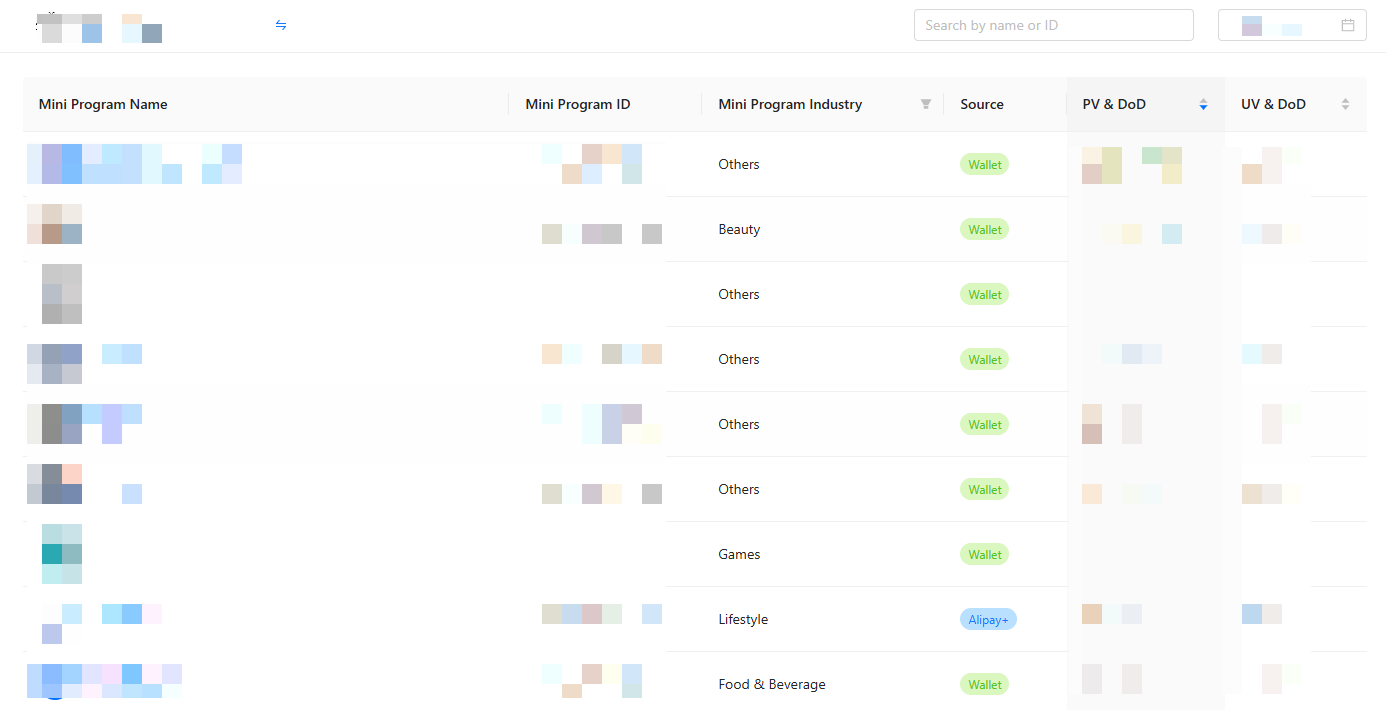Open the Mini Program Industry filter icon
1386x710 pixels.
[926, 104]
